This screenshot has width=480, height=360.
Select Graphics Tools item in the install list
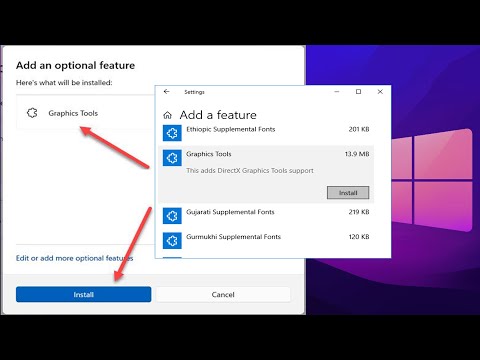click(x=85, y=113)
